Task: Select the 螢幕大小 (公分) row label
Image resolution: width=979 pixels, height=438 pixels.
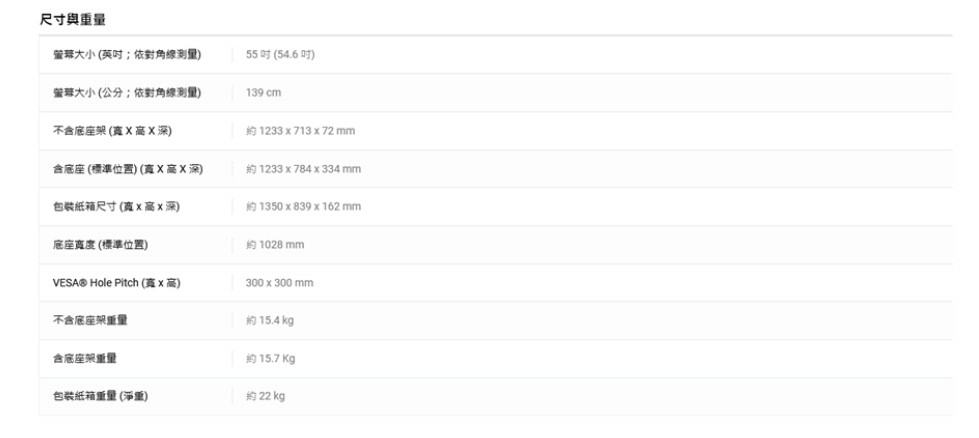Action: coord(127,92)
